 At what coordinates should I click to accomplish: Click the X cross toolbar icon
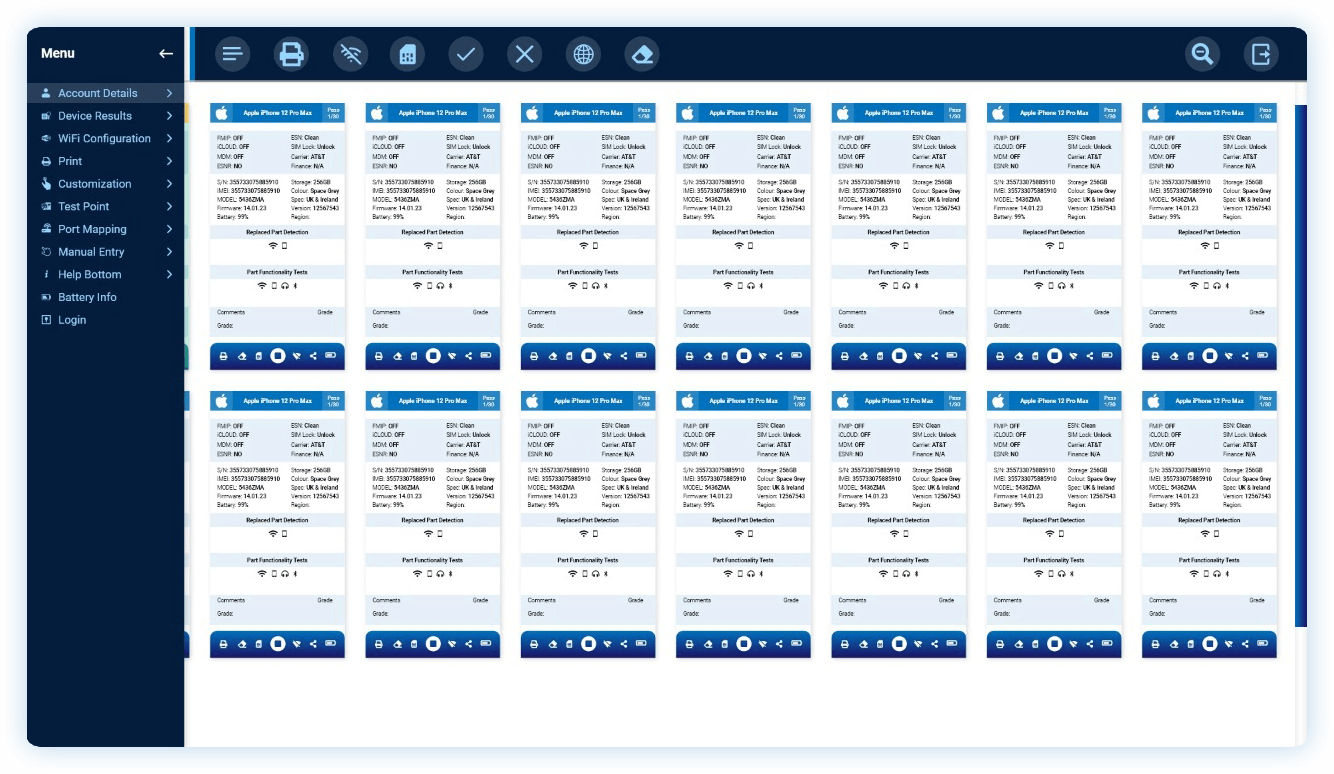[525, 54]
